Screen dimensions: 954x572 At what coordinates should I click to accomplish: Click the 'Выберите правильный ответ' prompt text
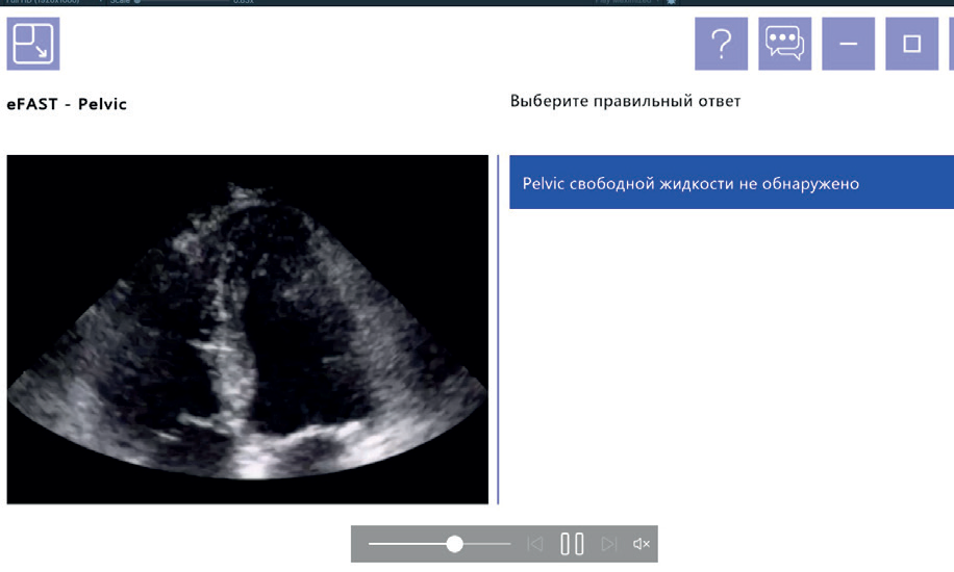click(x=625, y=101)
